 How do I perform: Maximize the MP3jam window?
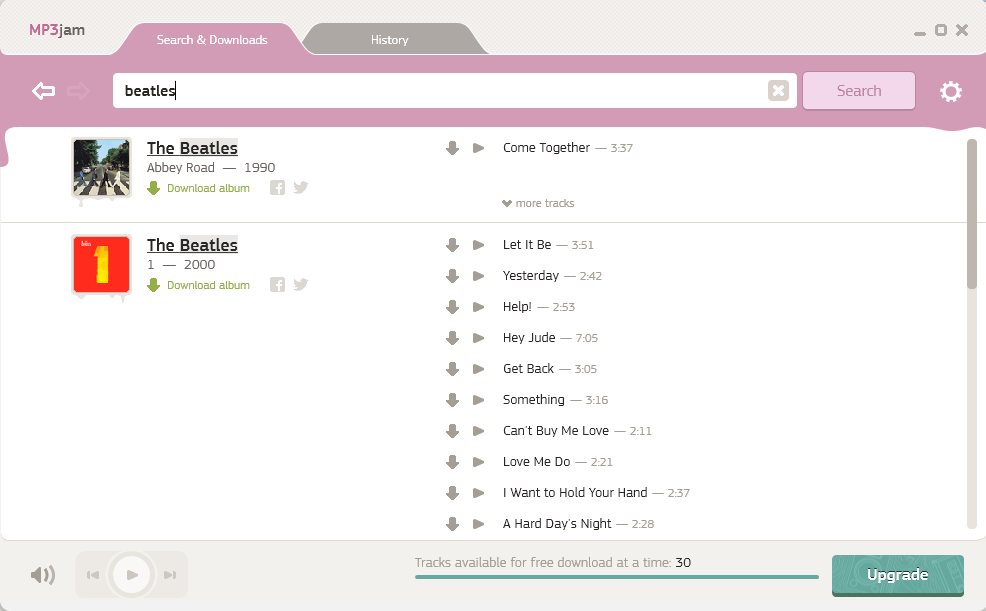click(941, 30)
